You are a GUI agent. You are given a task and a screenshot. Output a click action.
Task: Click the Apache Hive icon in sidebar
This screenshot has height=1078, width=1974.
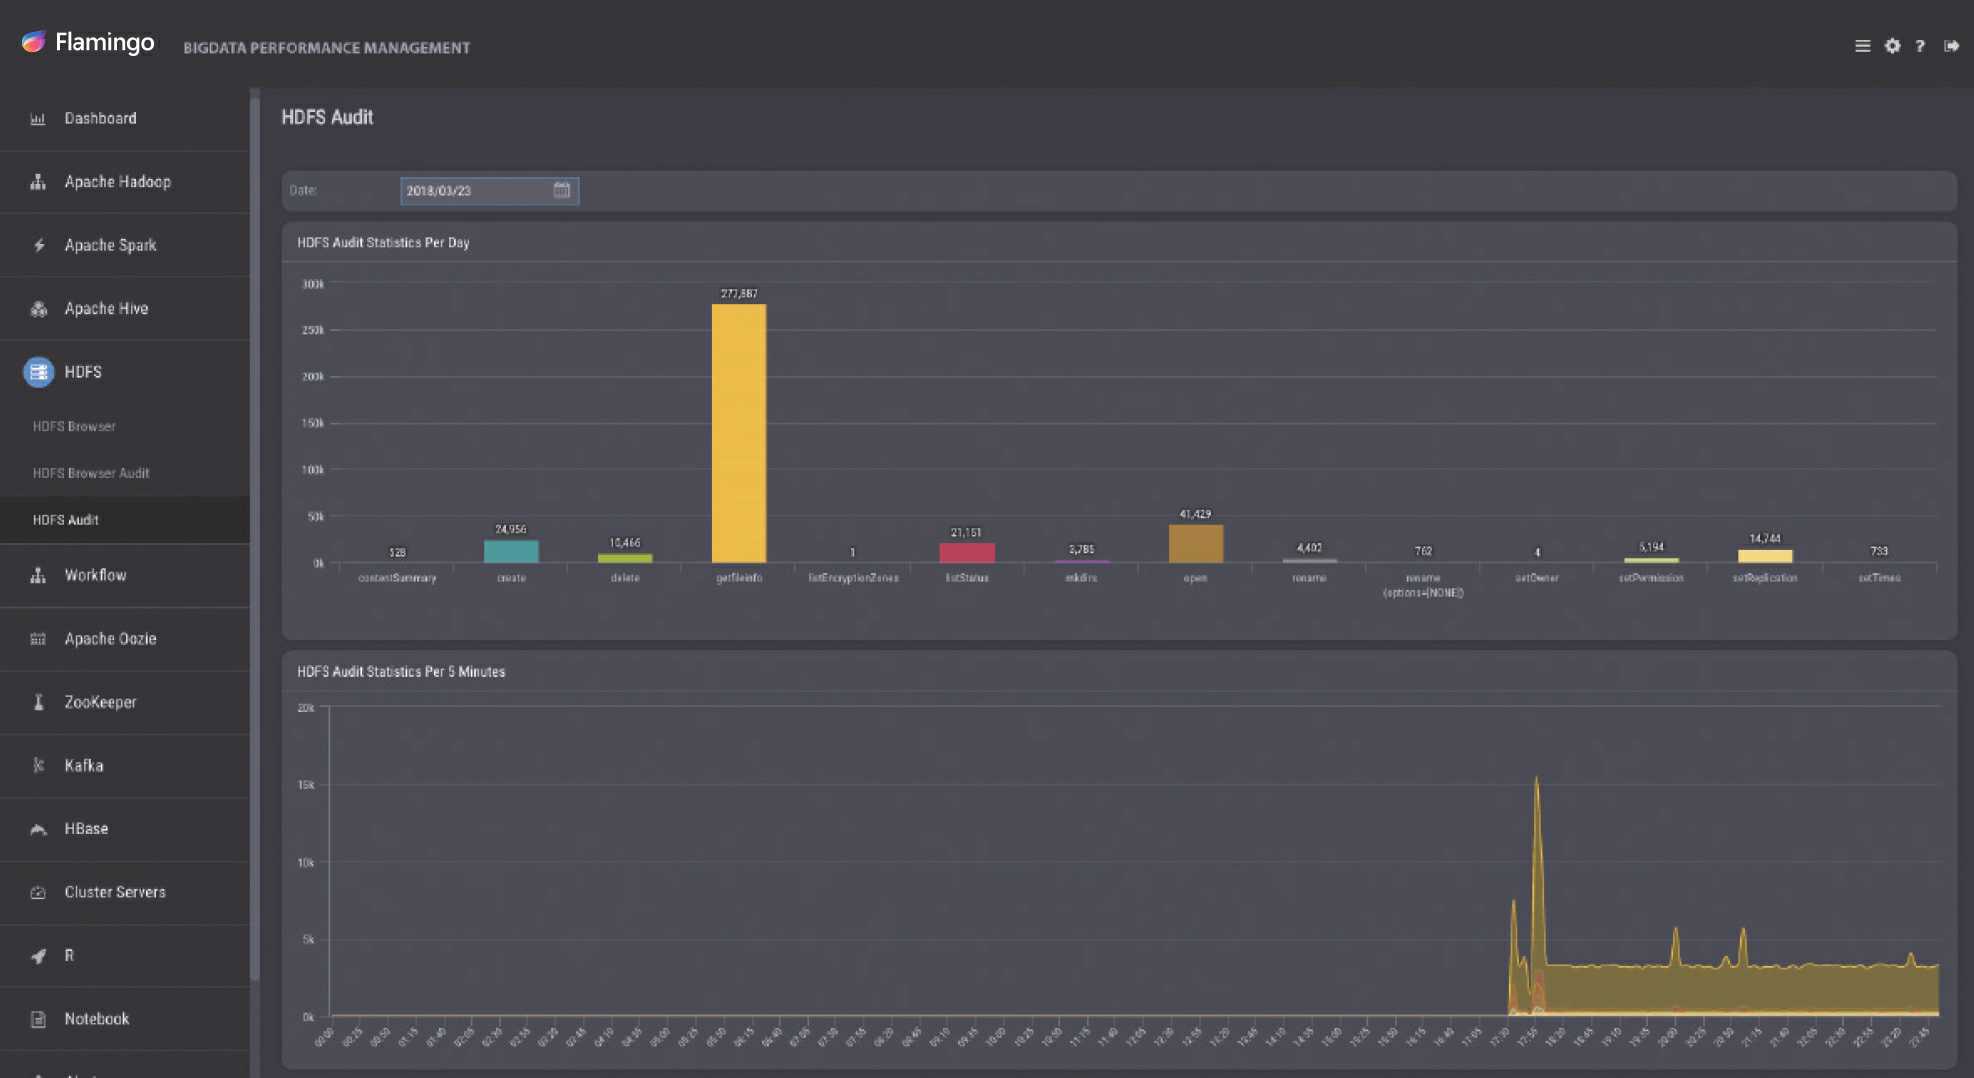pyautogui.click(x=38, y=309)
